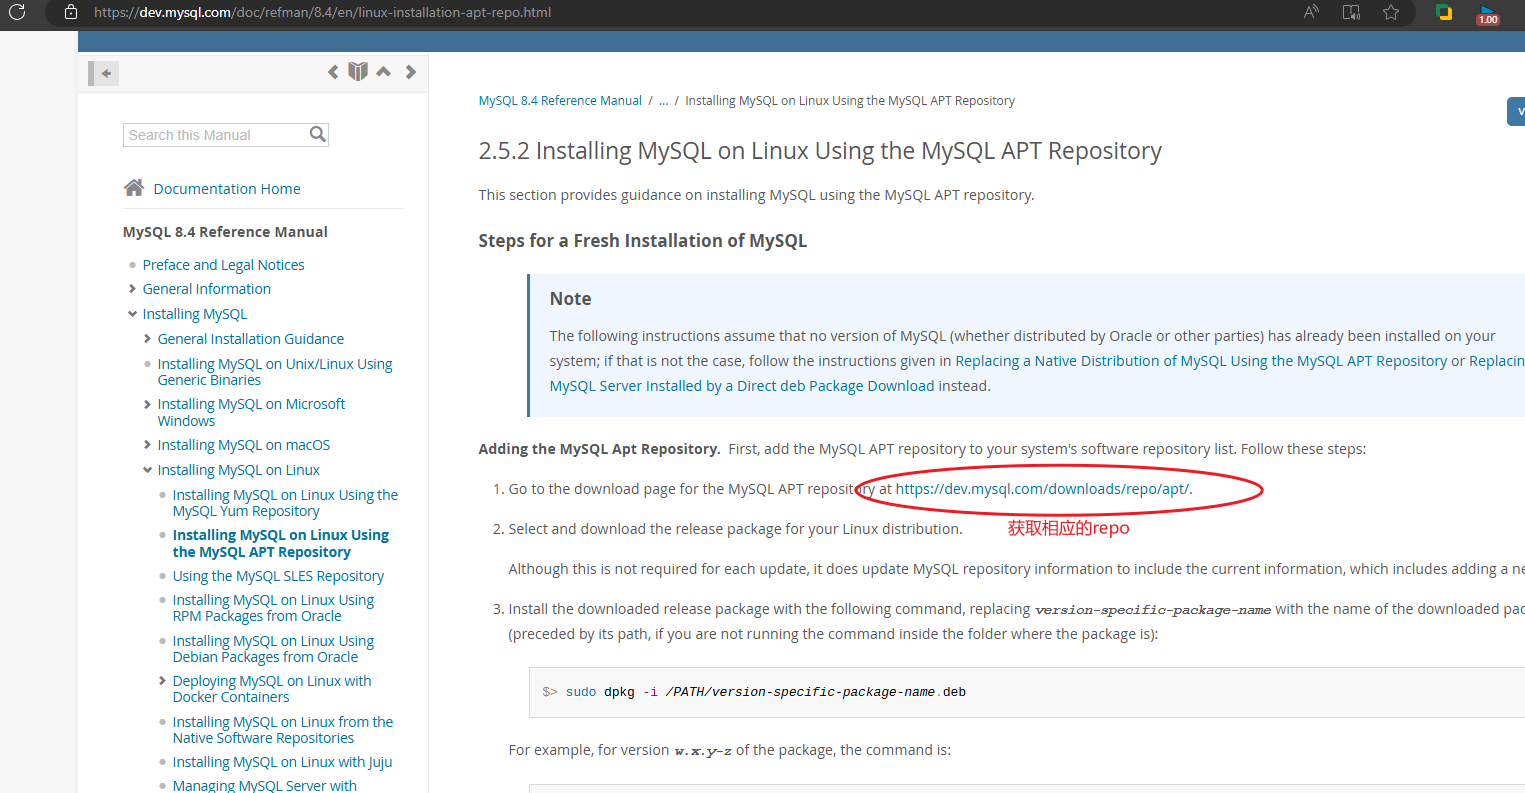Open the extension icon showing 1.00 badge
The width and height of the screenshot is (1525, 793).
[1488, 14]
